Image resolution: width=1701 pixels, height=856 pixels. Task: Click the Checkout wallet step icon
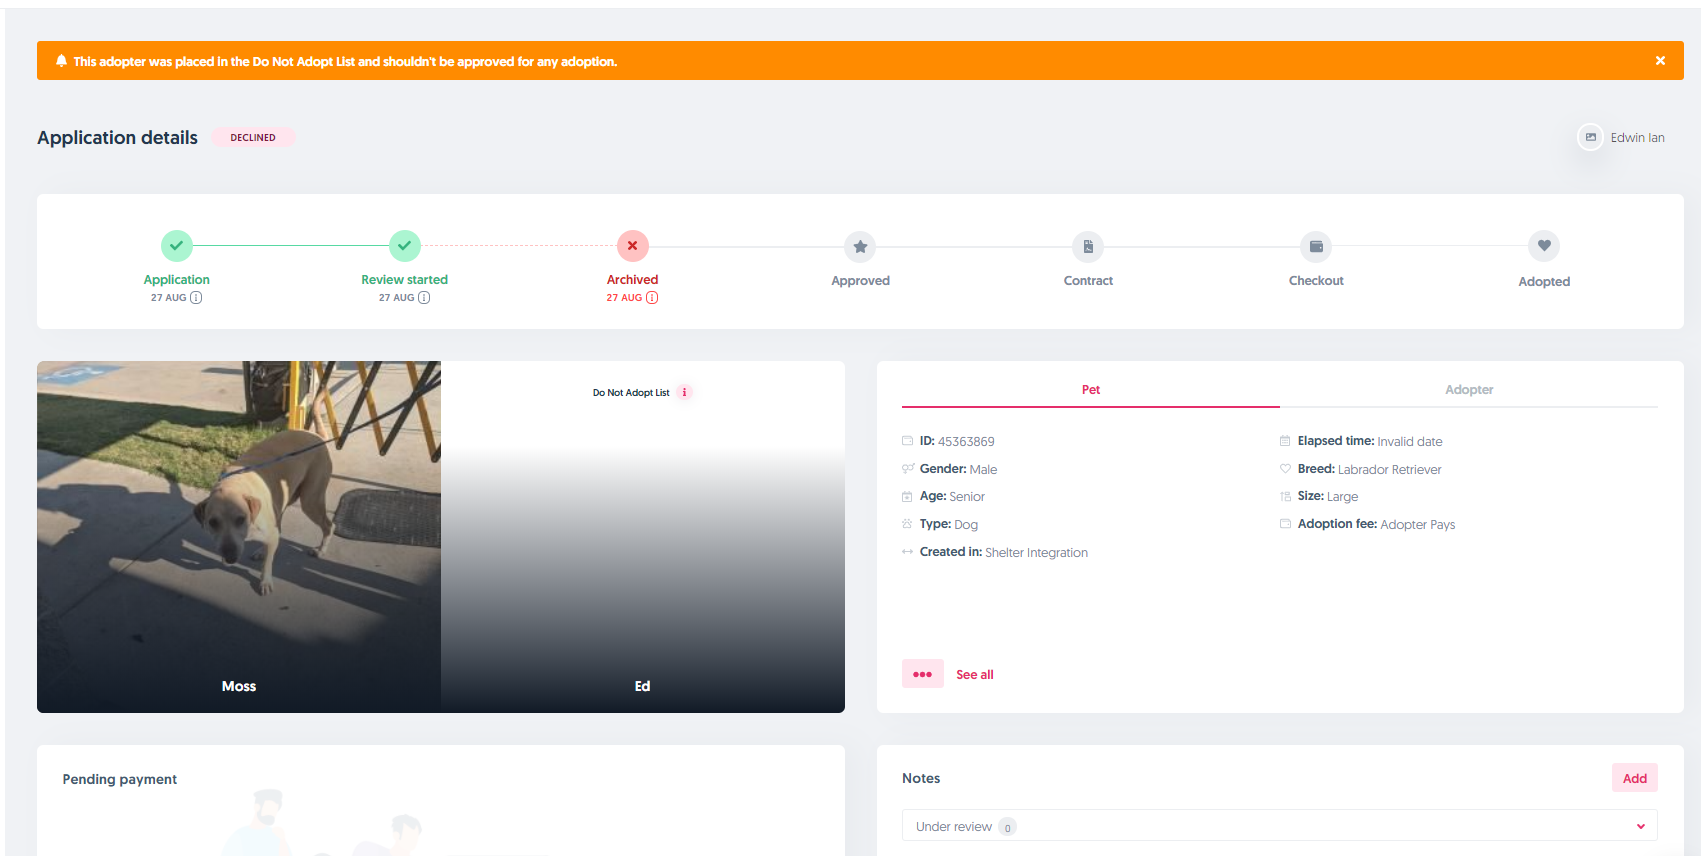pos(1316,246)
